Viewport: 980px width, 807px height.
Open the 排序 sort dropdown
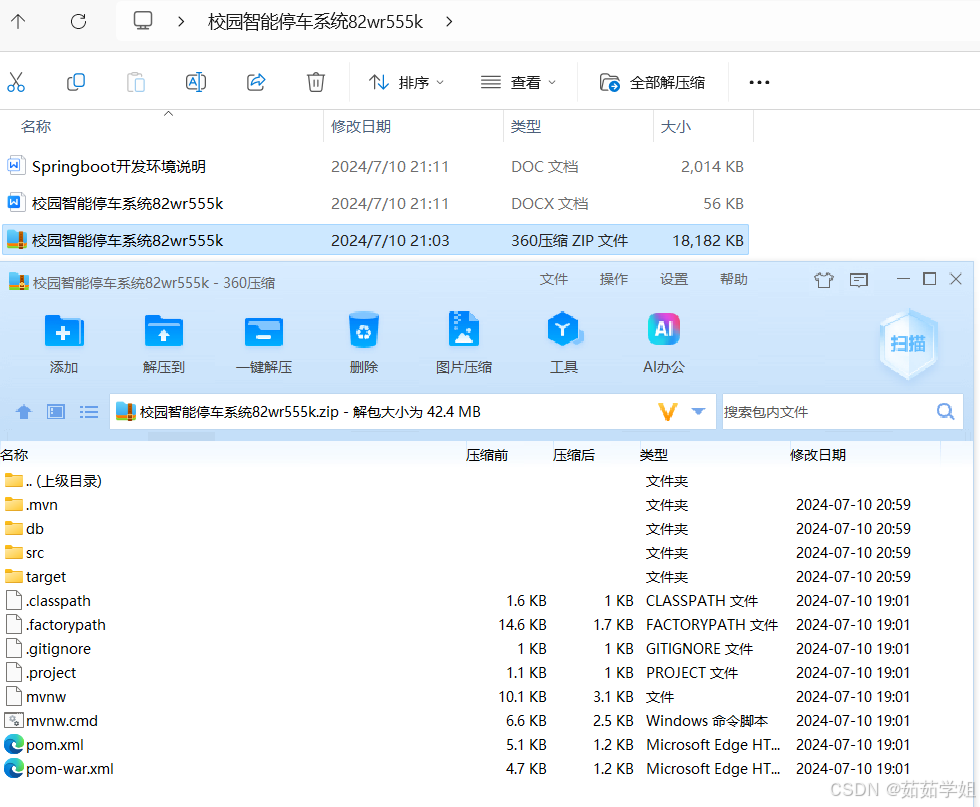click(406, 82)
